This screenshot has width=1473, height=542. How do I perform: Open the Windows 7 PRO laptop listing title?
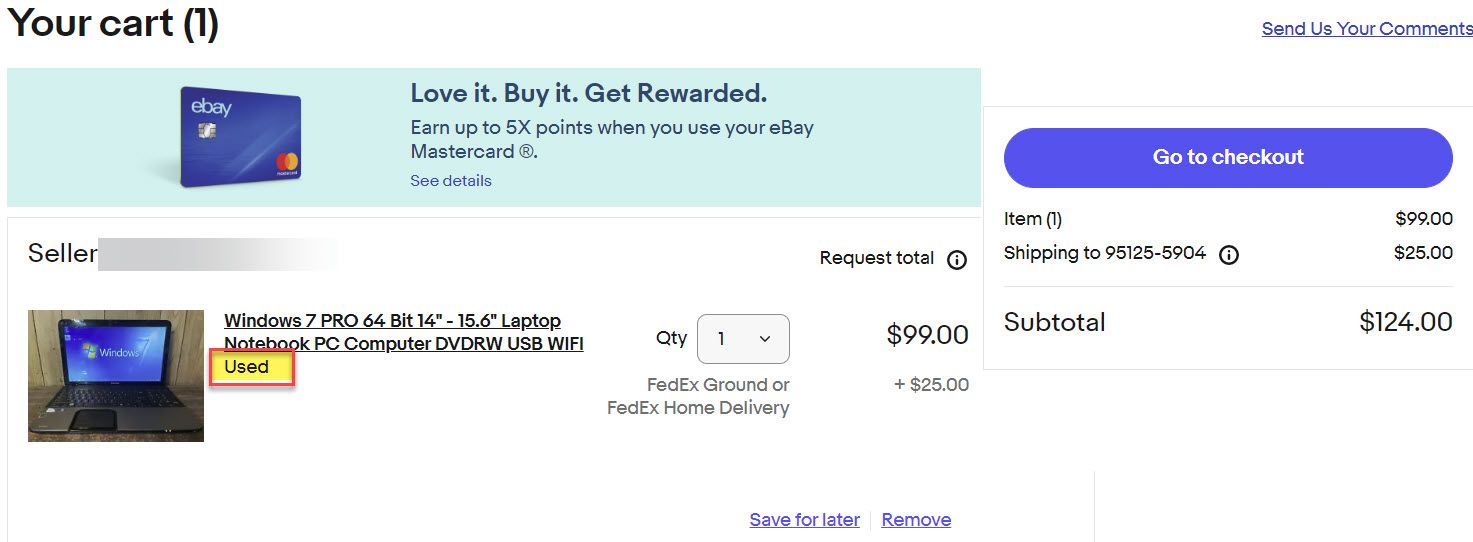tap(403, 332)
